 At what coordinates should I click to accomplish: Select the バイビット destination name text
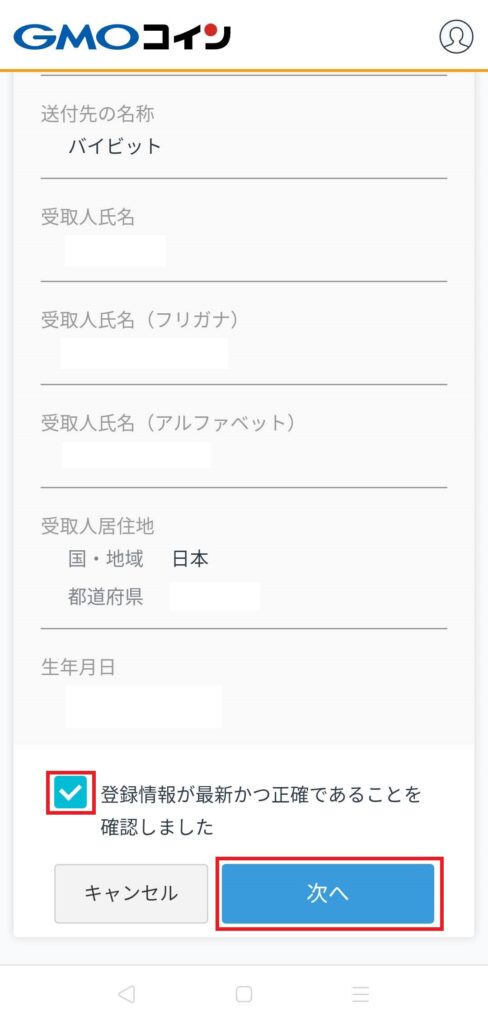[115, 146]
